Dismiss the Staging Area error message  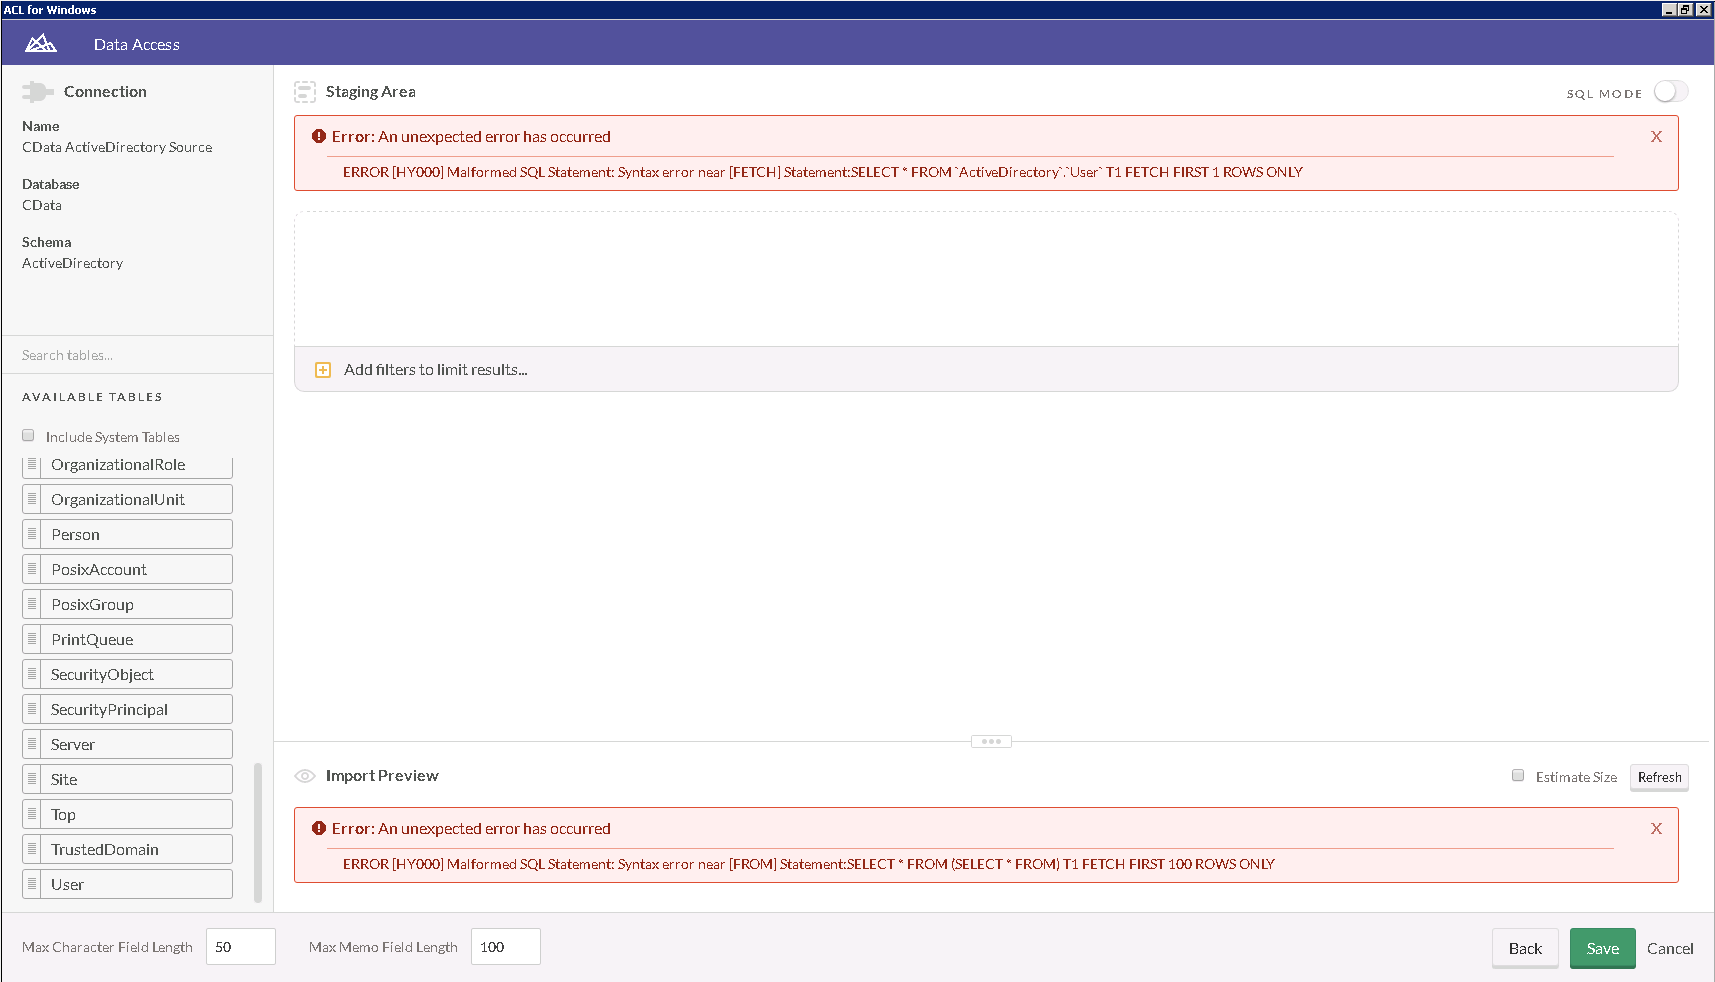click(x=1656, y=136)
